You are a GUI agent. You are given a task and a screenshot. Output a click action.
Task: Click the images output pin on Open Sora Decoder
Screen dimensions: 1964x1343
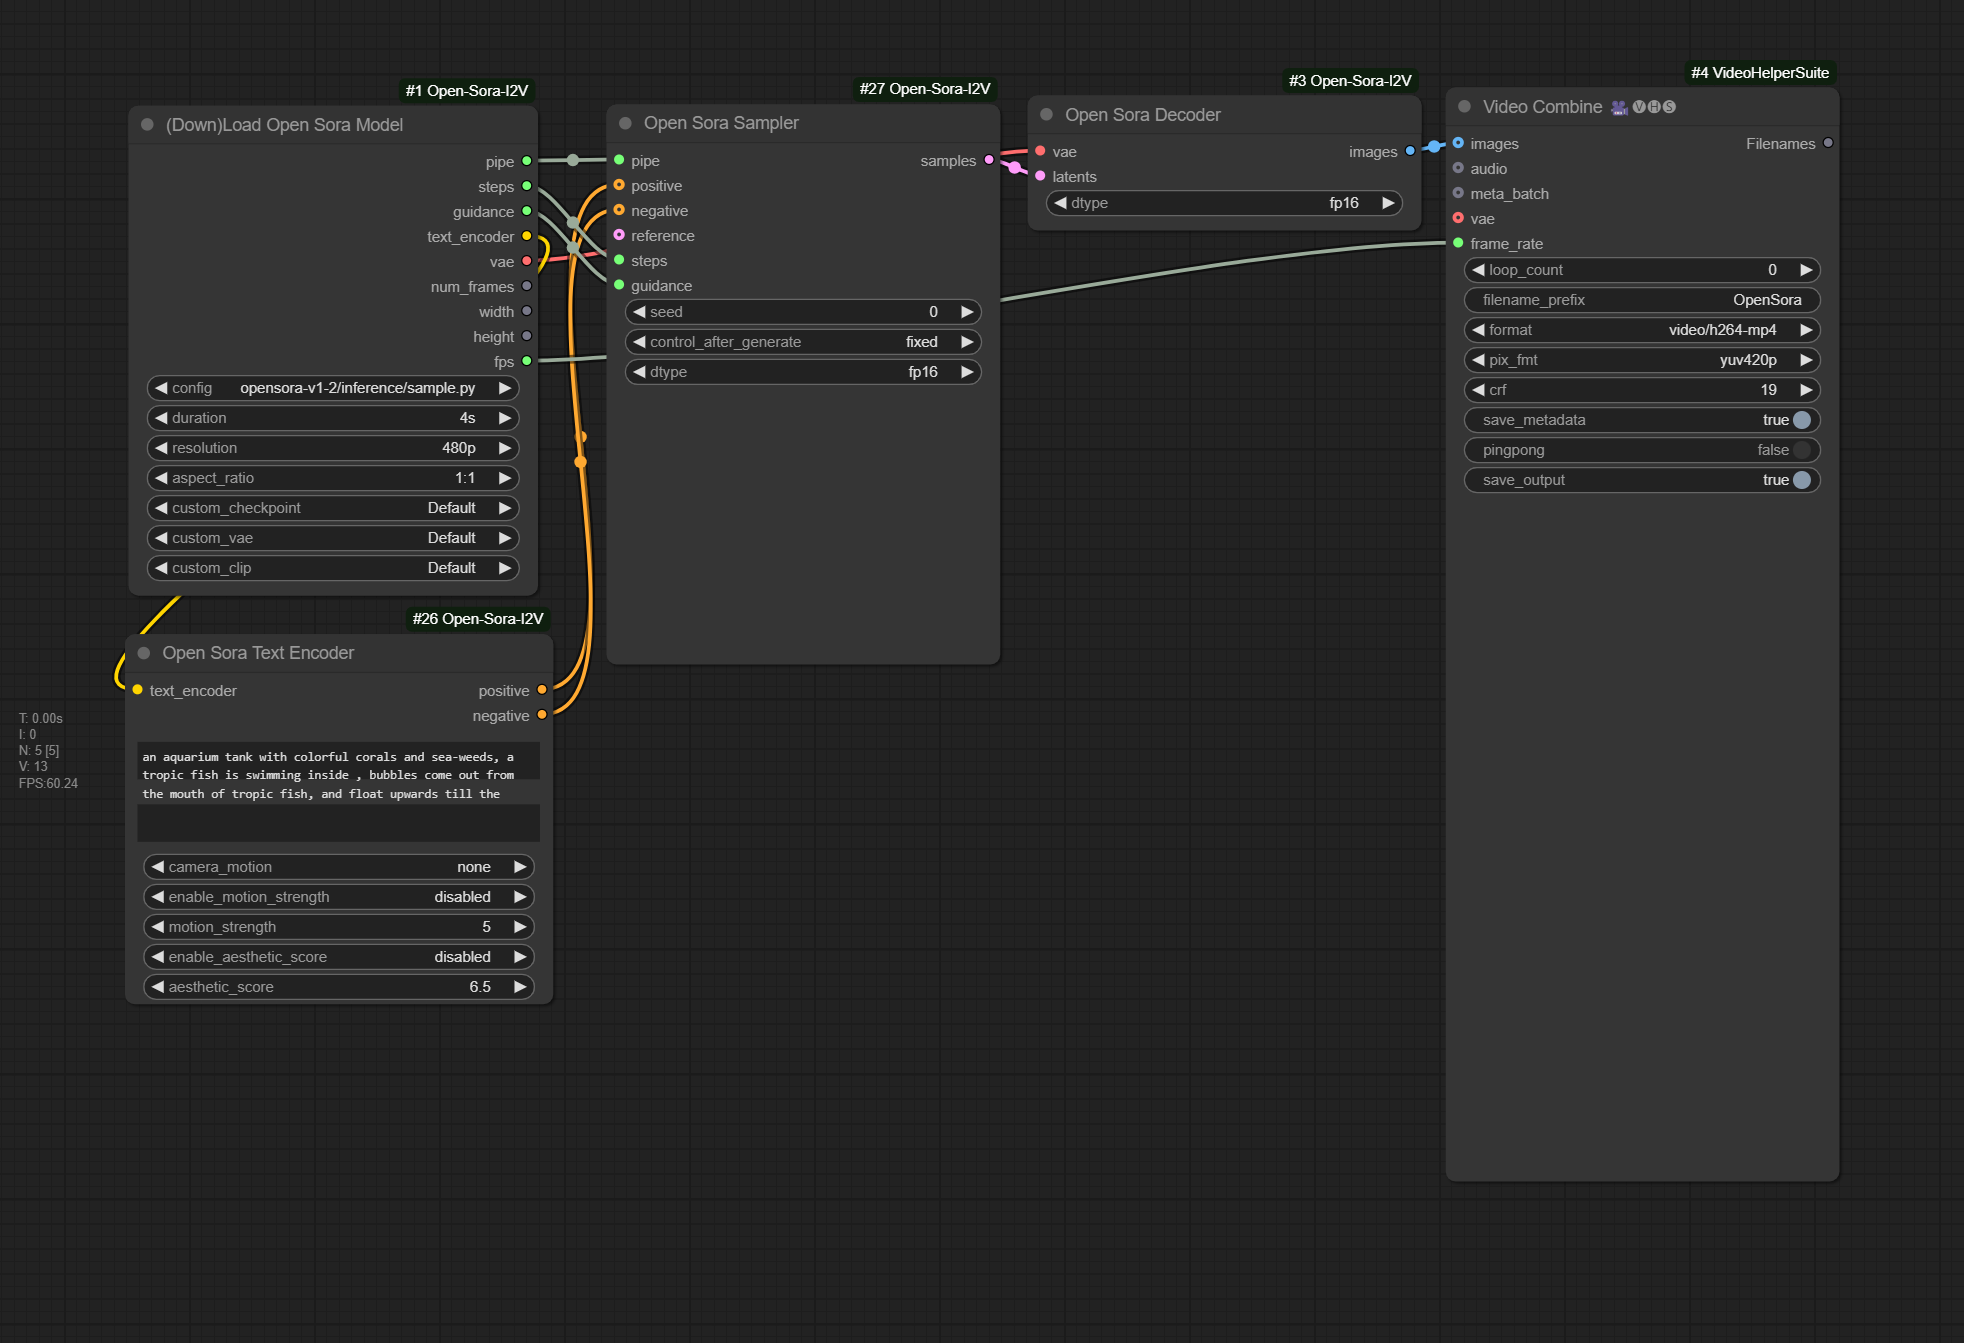(1410, 151)
